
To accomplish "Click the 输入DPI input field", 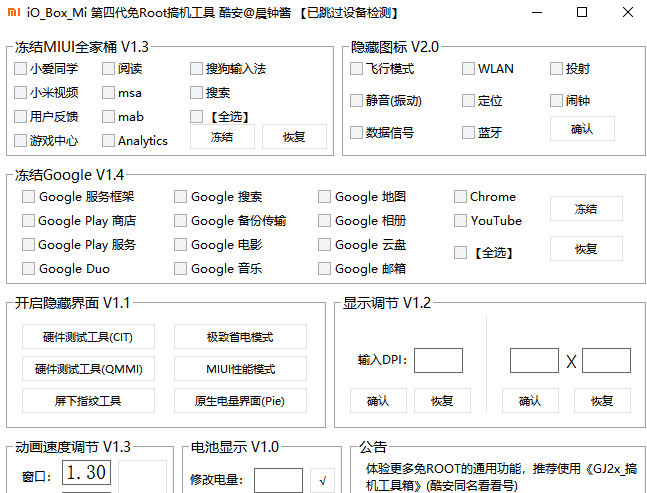I will pyautogui.click(x=438, y=361).
